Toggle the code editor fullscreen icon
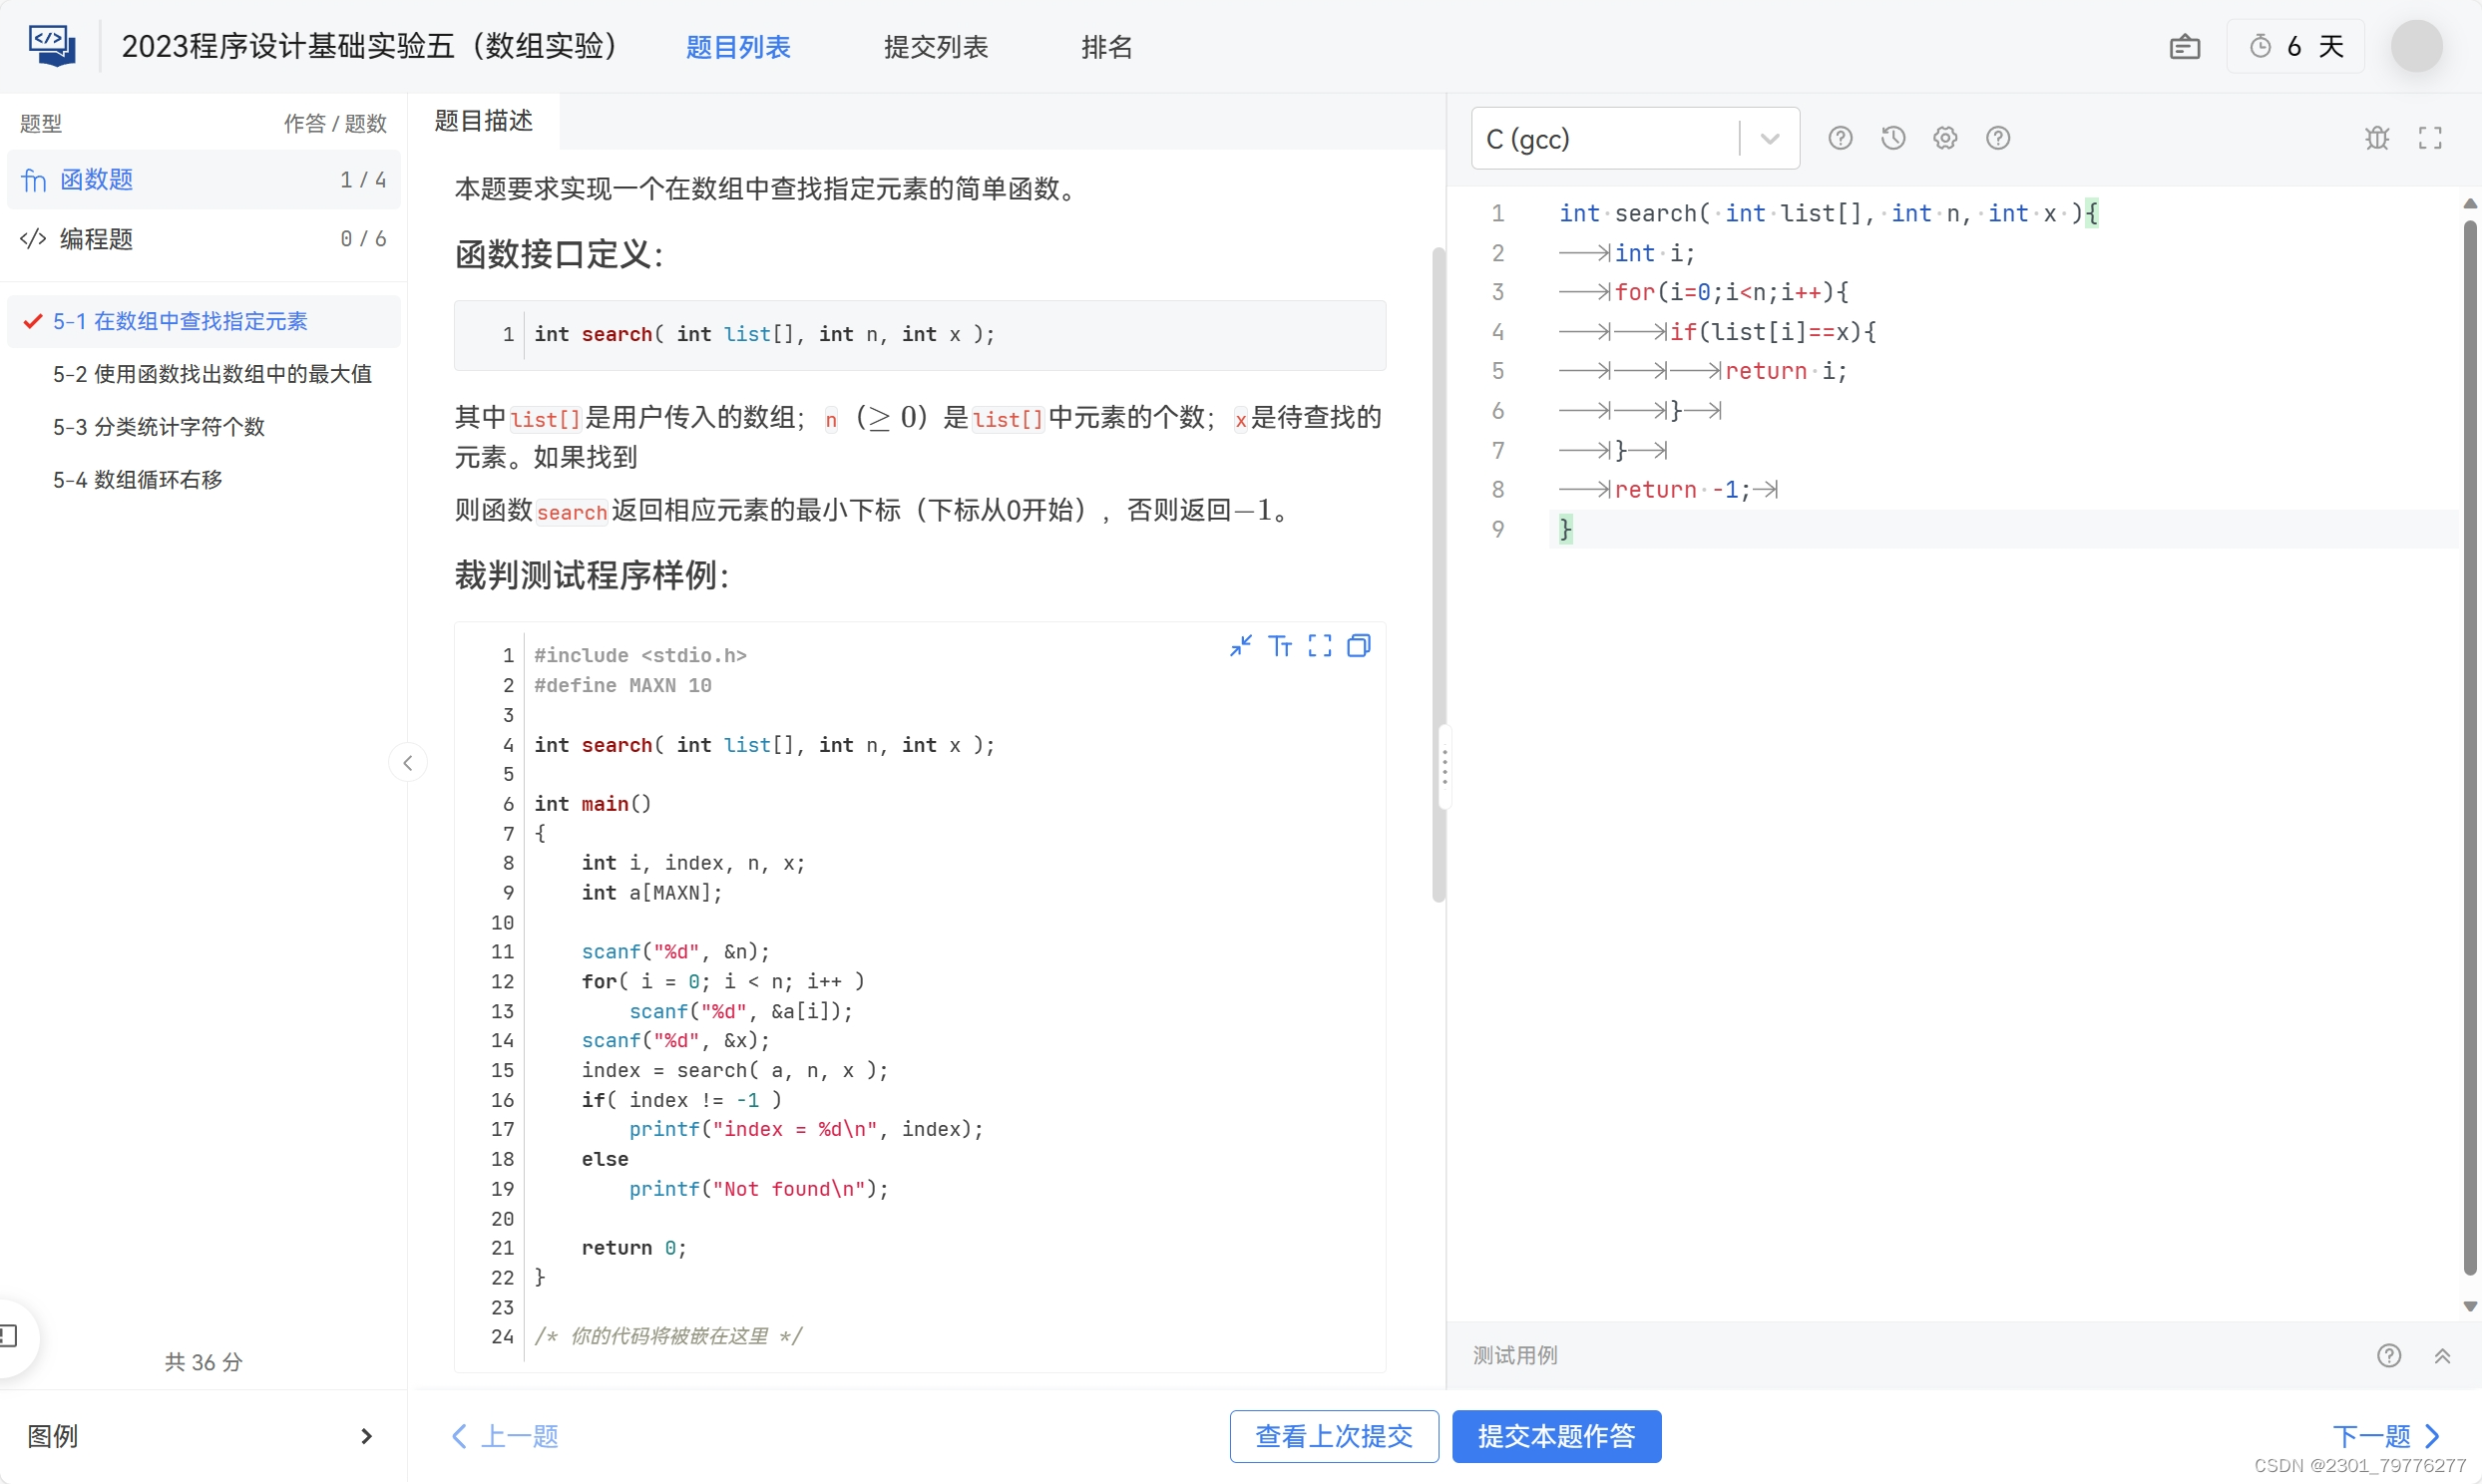 tap(2430, 138)
